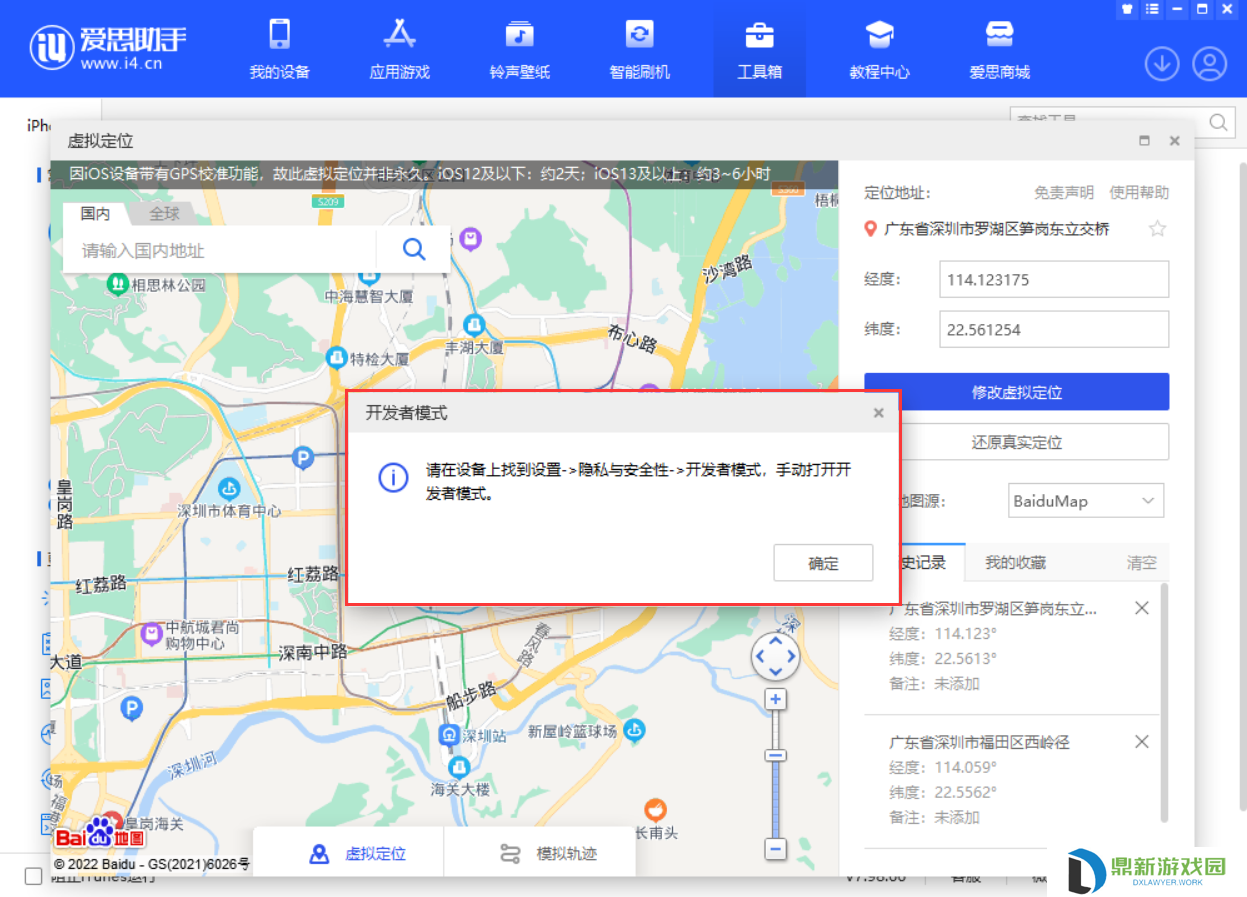The image size is (1247, 897).
Task: Click 还原真实定位 button
Action: [x=1016, y=442]
